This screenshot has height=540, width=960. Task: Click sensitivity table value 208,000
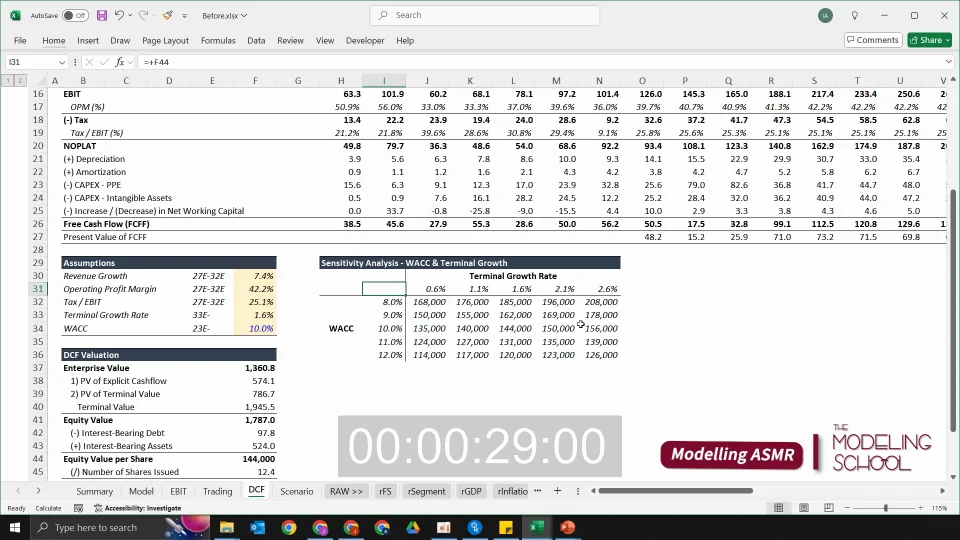(599, 302)
